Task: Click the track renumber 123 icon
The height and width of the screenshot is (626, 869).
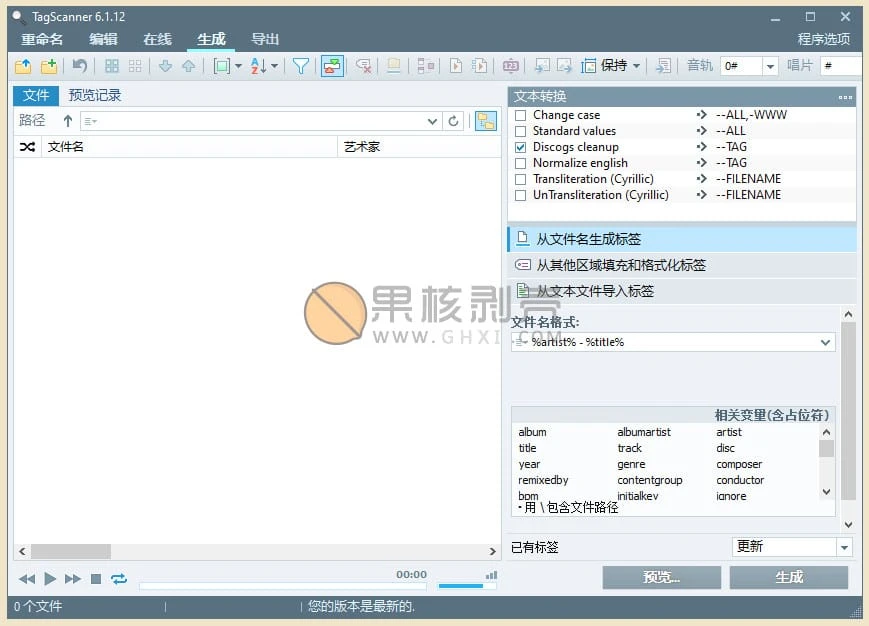Action: (x=510, y=66)
